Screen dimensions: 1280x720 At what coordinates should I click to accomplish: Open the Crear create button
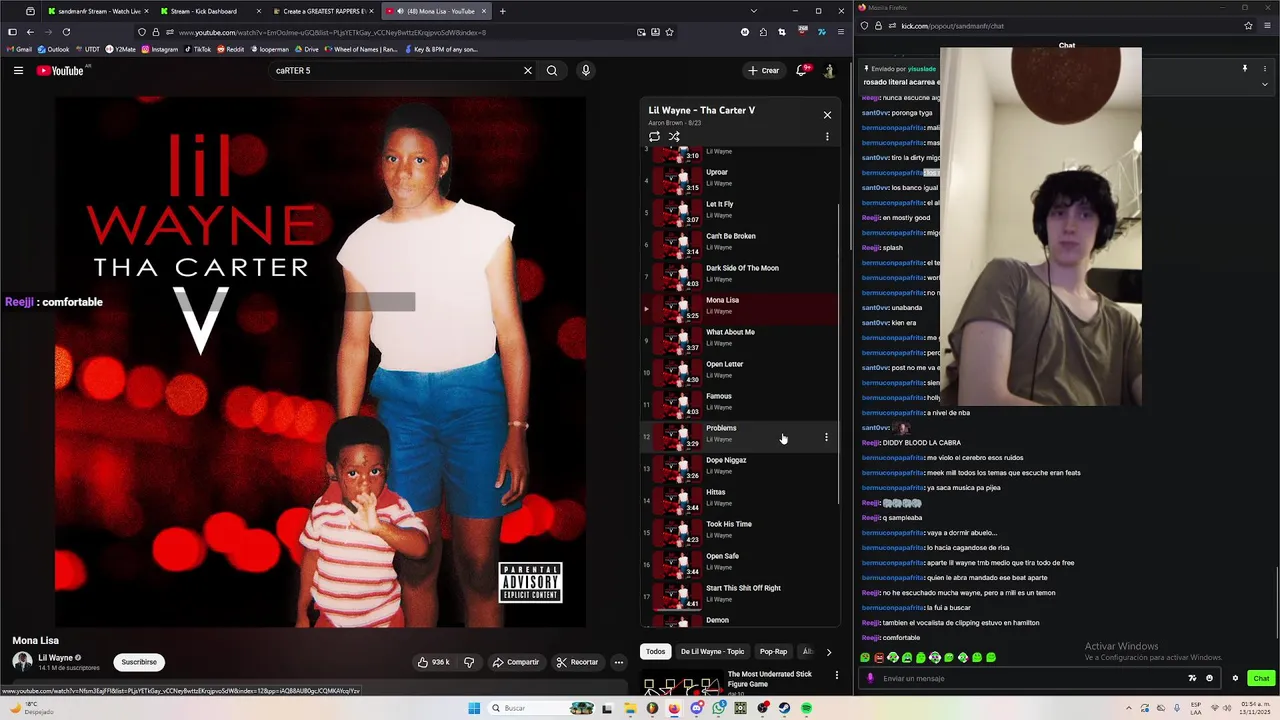(x=763, y=70)
